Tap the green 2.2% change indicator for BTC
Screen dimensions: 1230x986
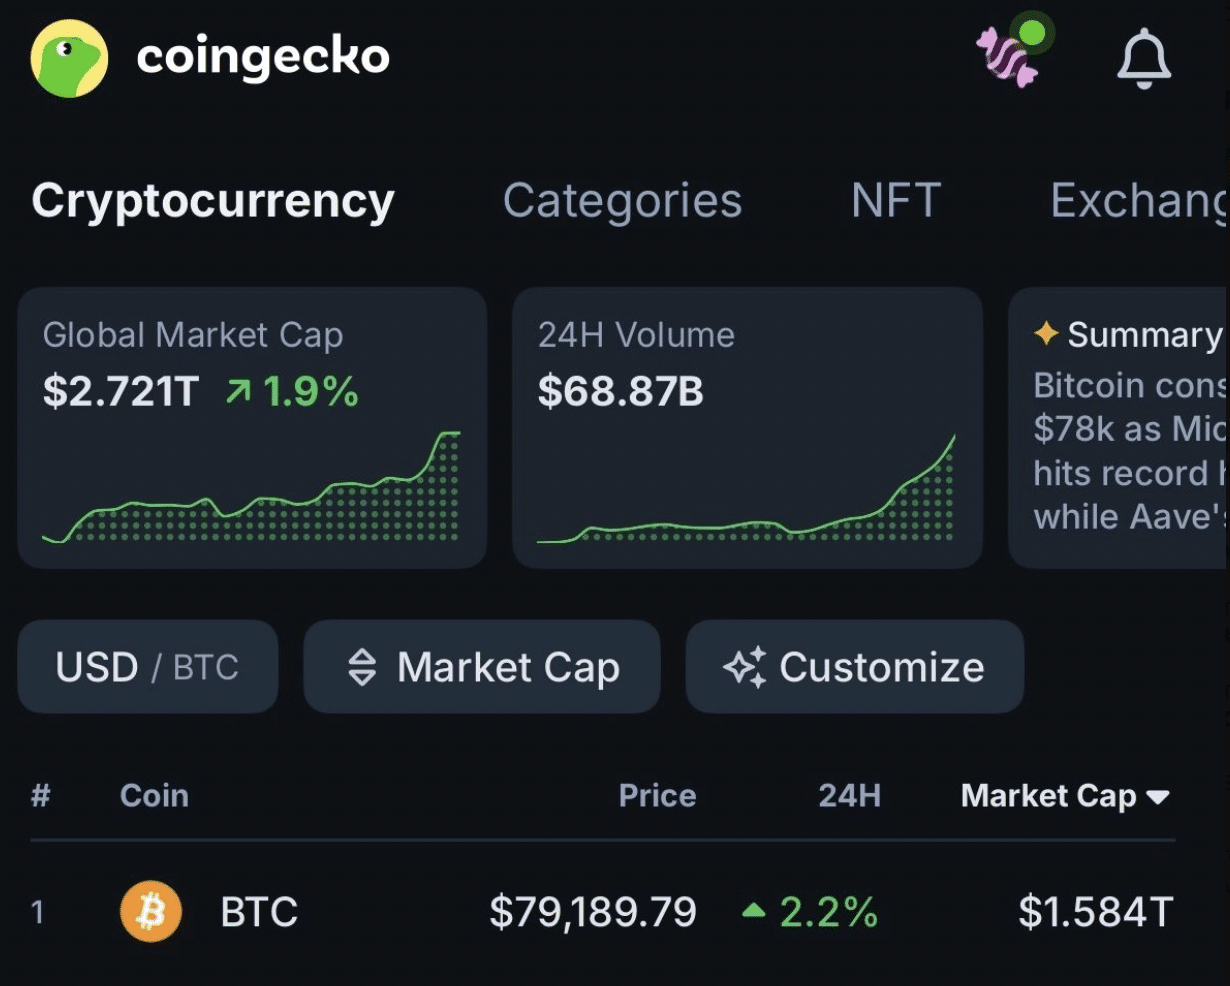point(822,911)
